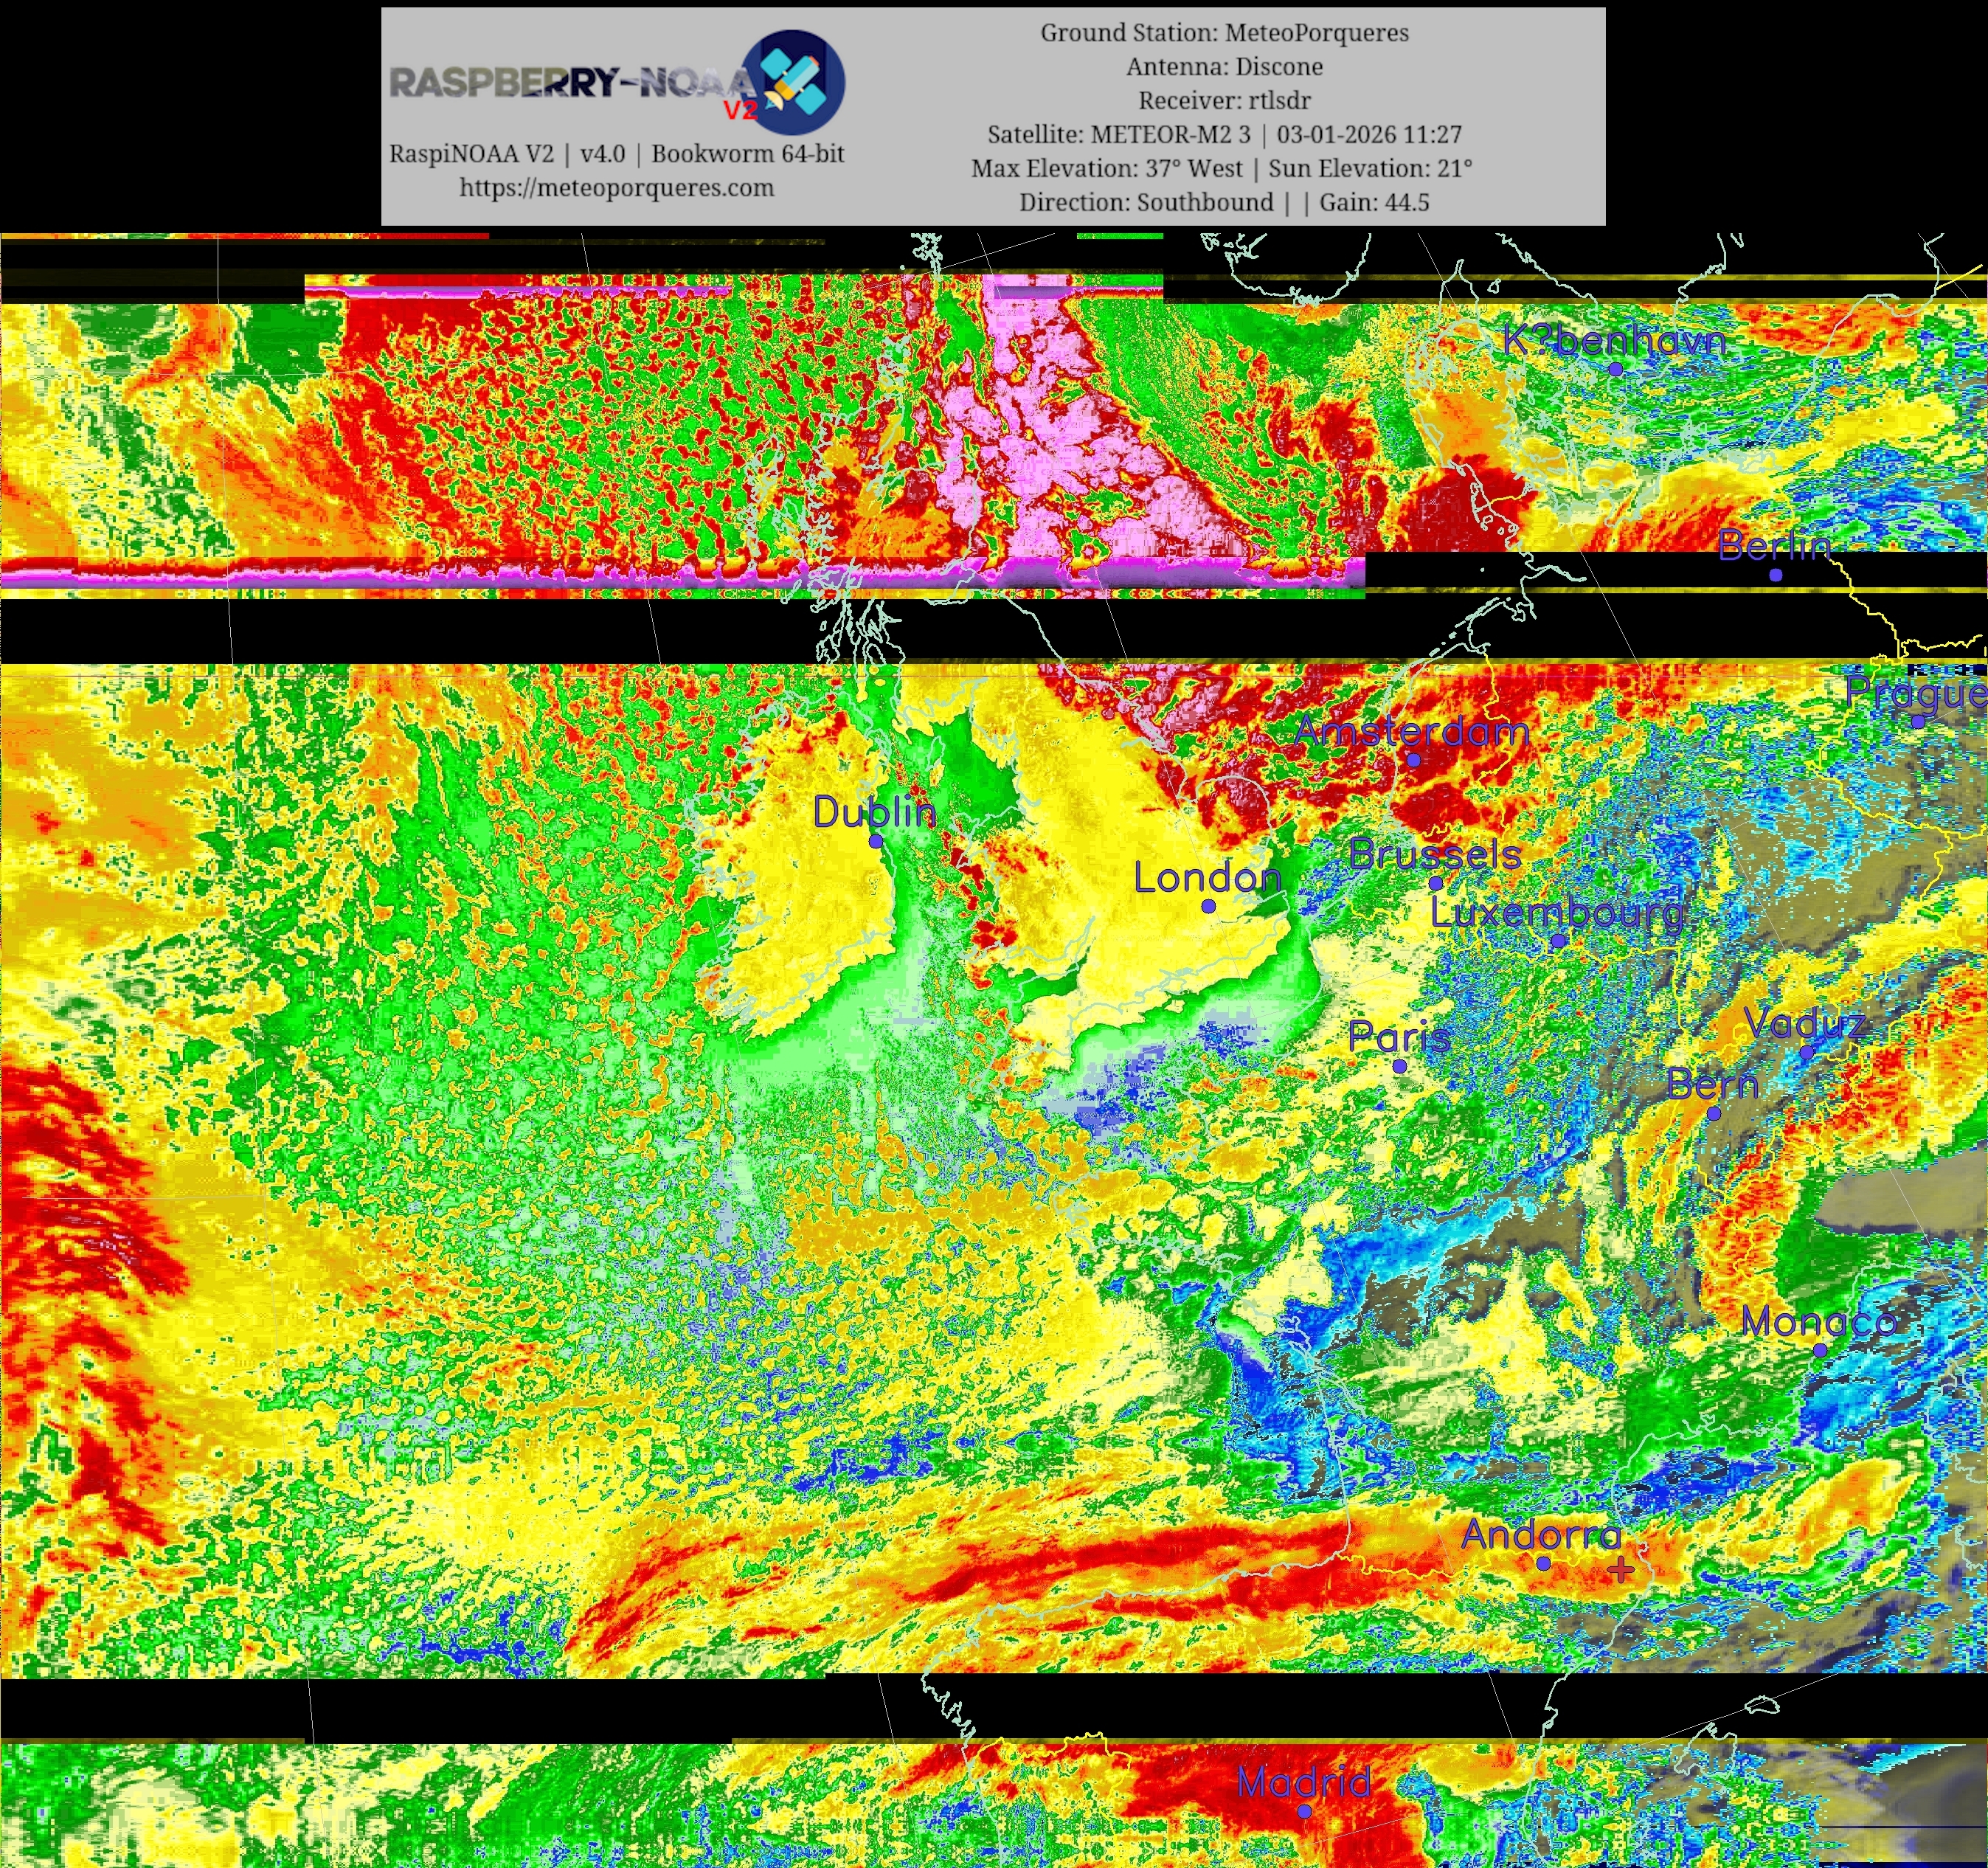This screenshot has width=1988, height=1868.
Task: Open the meteoporqueres.com URL text
Action: [616, 188]
